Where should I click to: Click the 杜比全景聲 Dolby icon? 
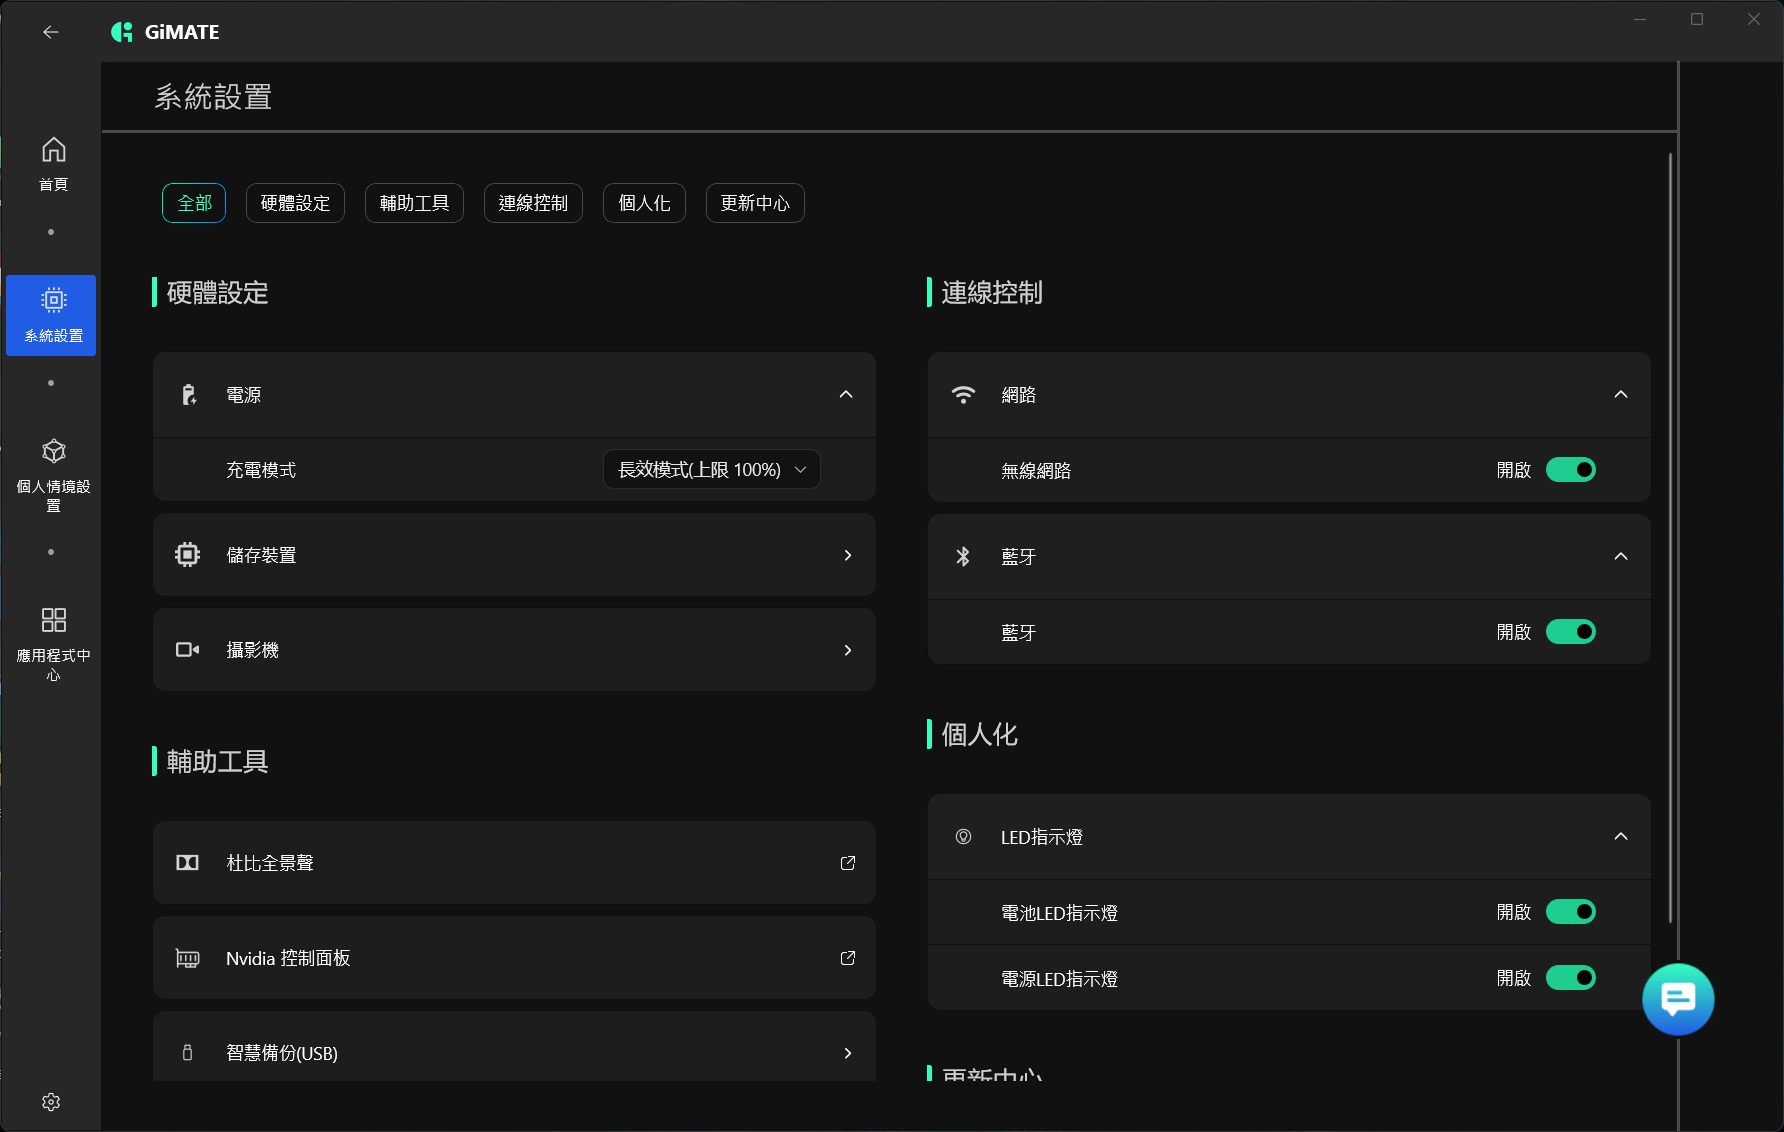click(187, 863)
